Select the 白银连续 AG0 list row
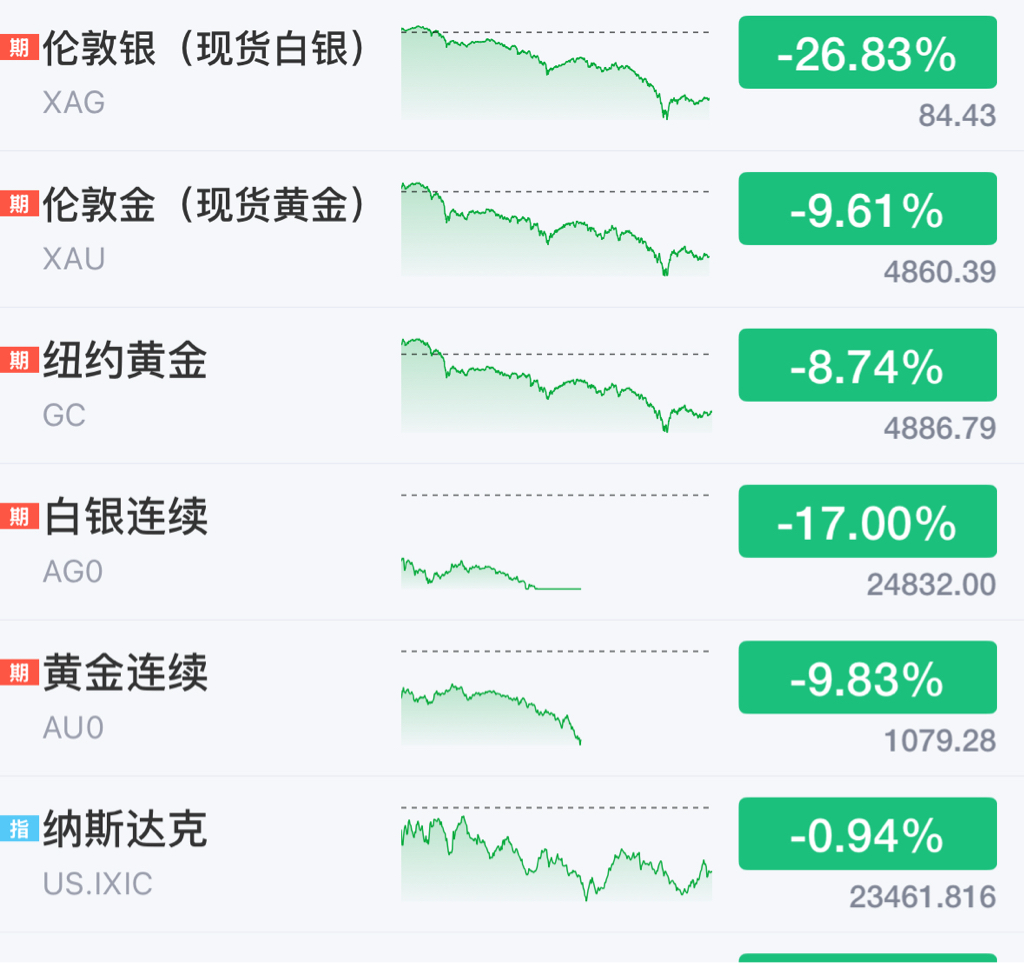 [512, 542]
